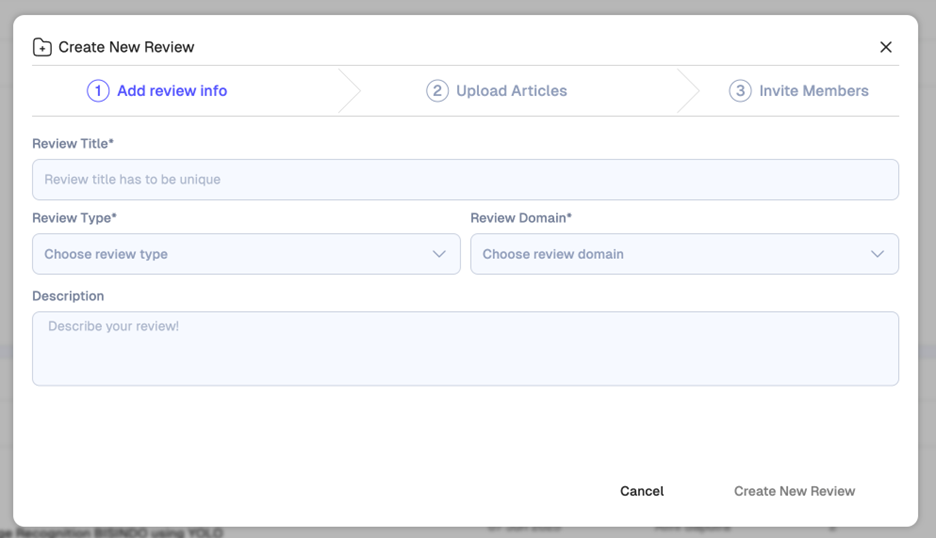Image resolution: width=936 pixels, height=538 pixels.
Task: Focus the Review Title input field
Action: point(465,180)
